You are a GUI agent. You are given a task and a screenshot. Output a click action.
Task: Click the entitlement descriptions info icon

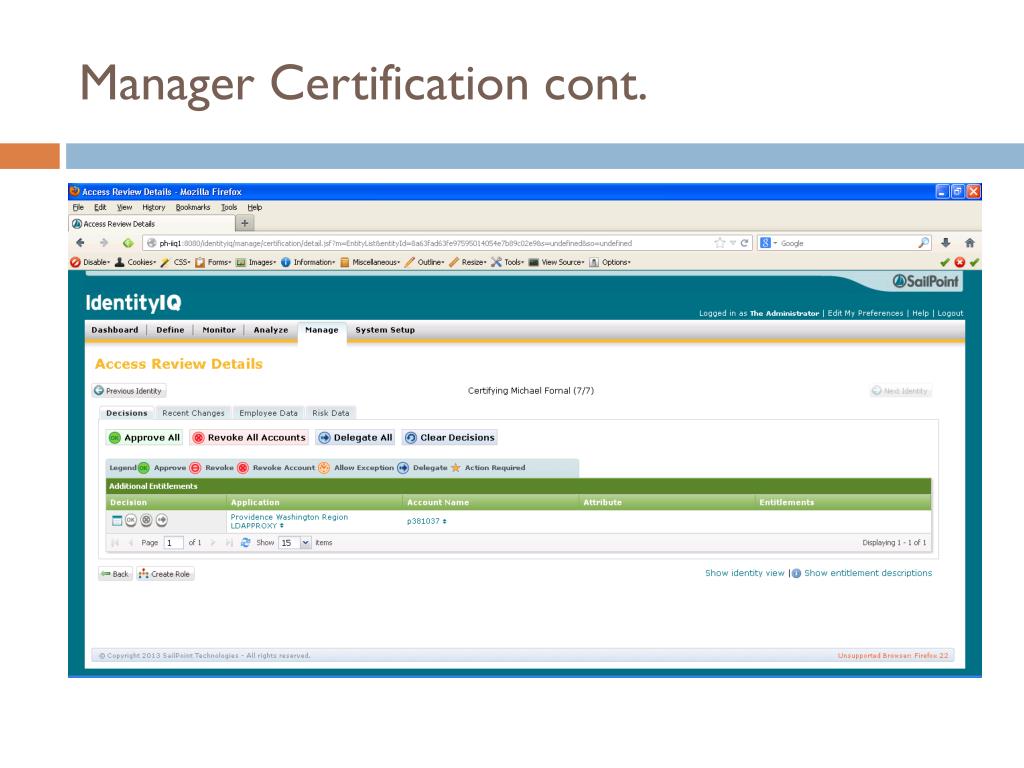(796, 573)
